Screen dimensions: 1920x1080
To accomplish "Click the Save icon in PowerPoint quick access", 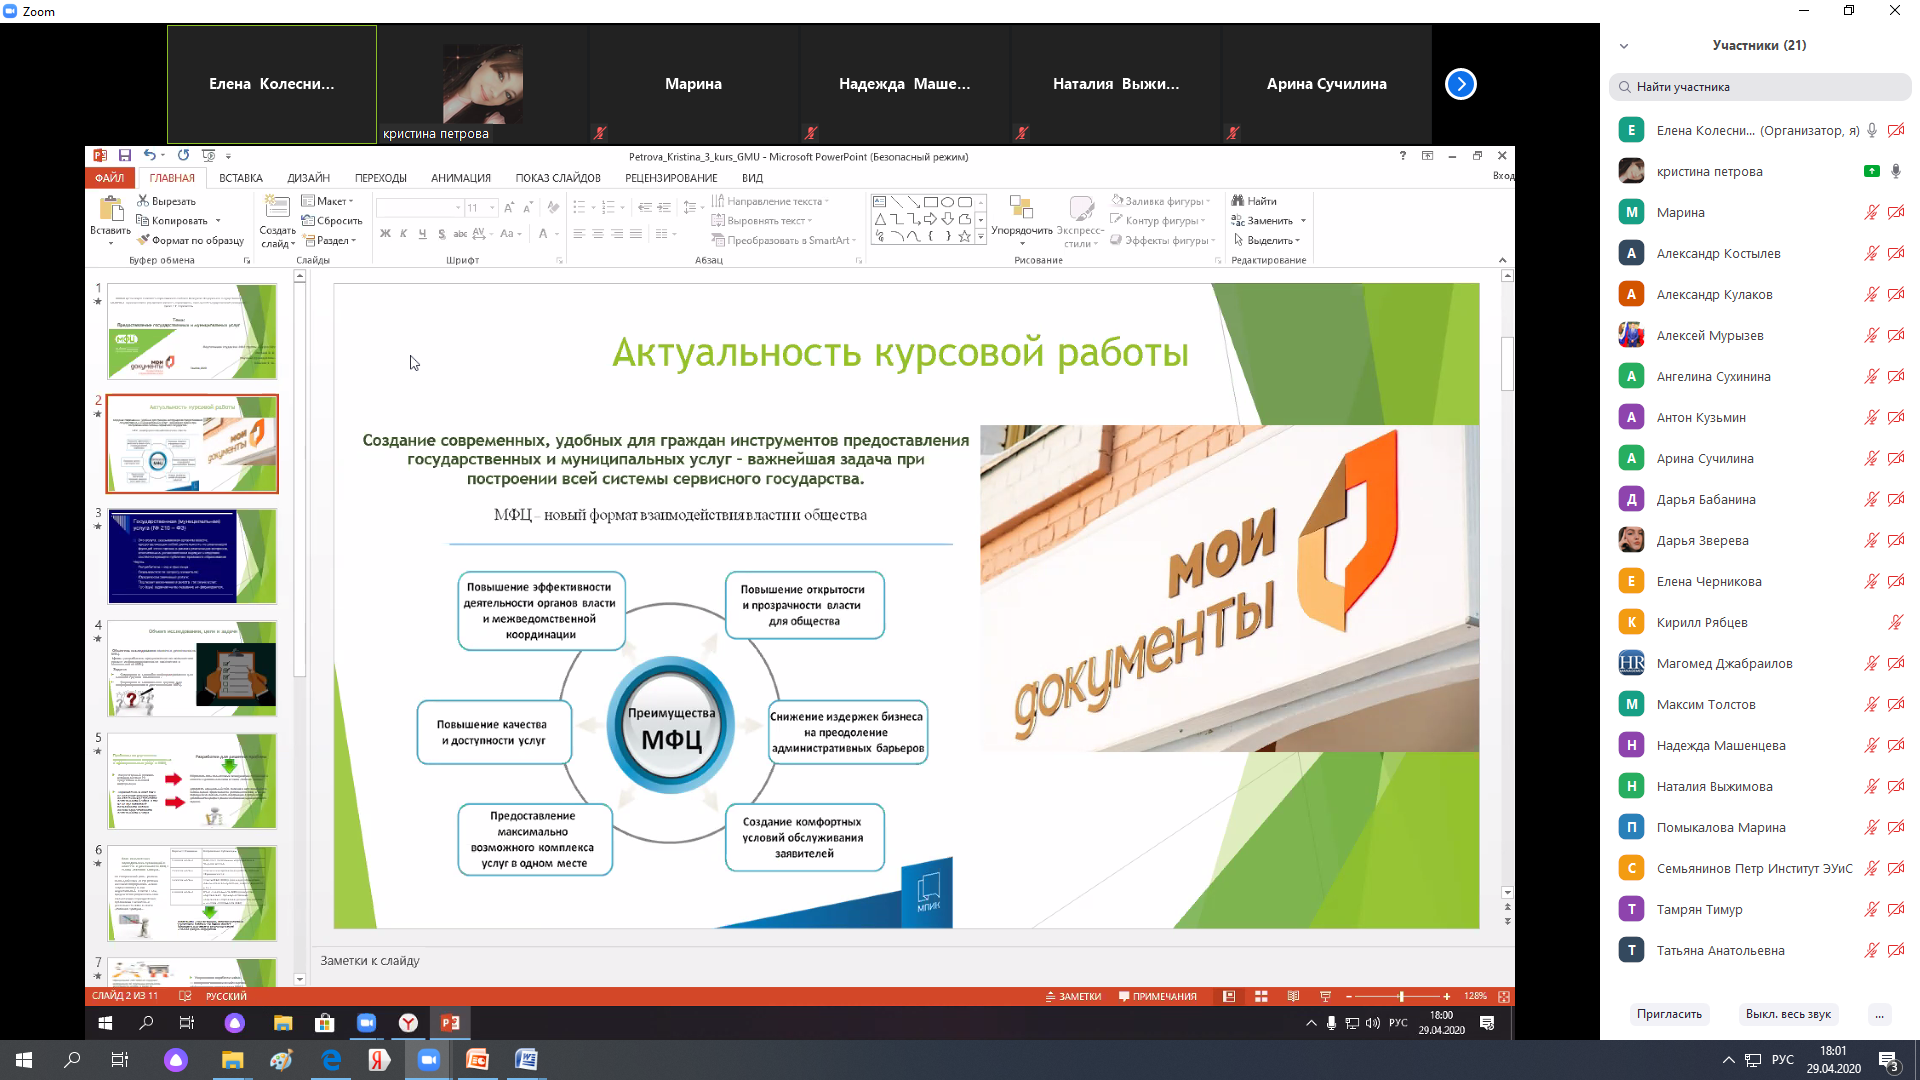I will tap(125, 156).
